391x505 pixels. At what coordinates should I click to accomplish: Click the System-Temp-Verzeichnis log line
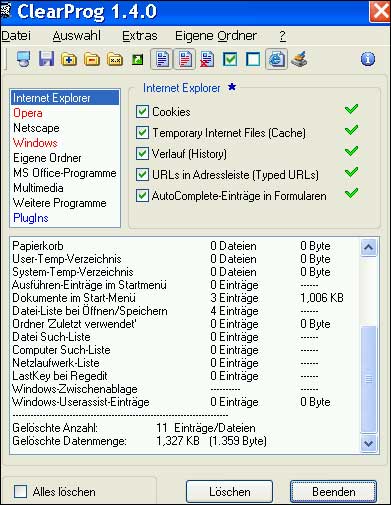pos(172,272)
